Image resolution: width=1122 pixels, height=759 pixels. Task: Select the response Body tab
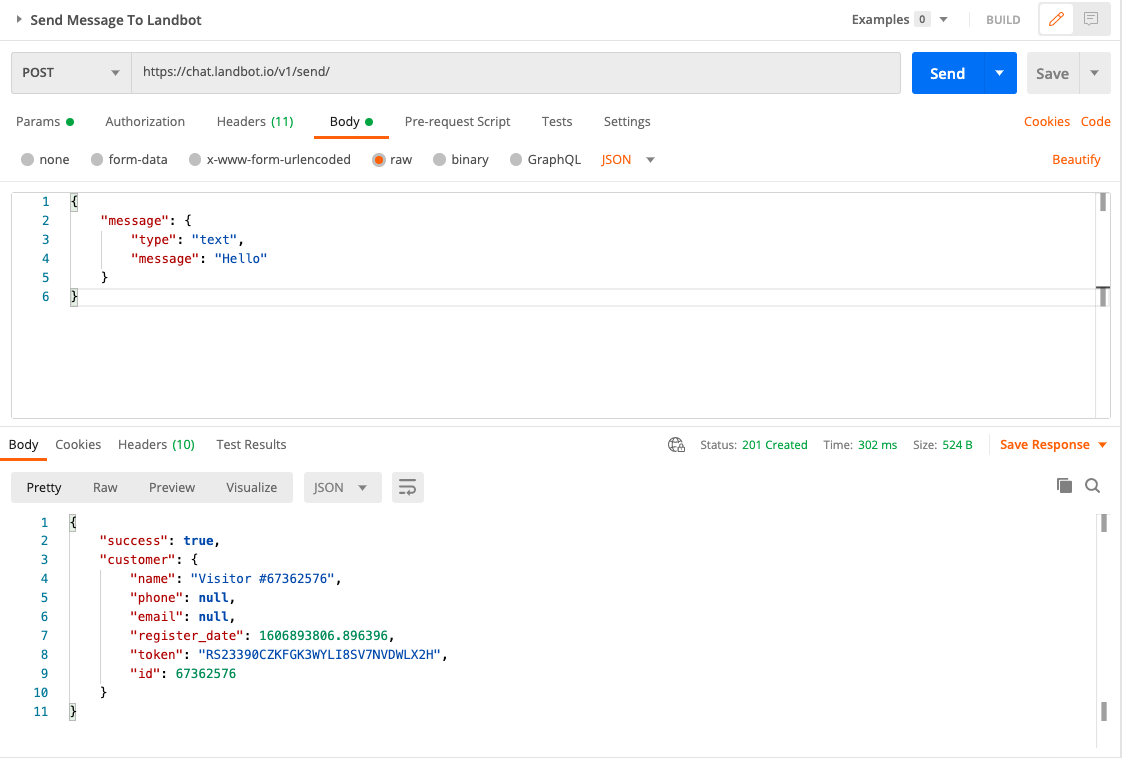coord(24,445)
